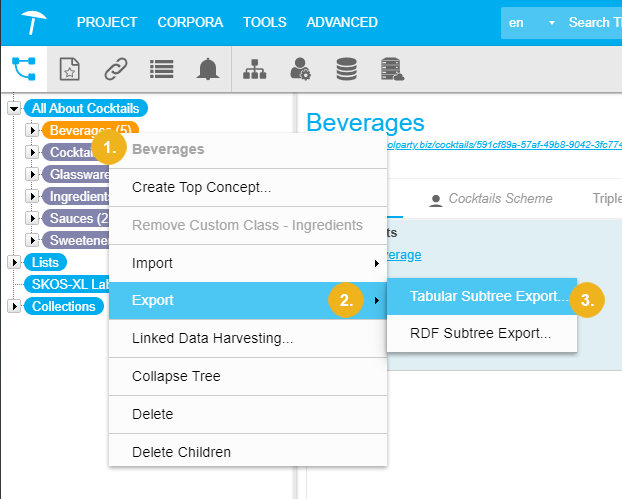Viewport: 622px width, 499px height.
Task: Collapse the All About Cocktails tree node
Action: tap(14, 108)
